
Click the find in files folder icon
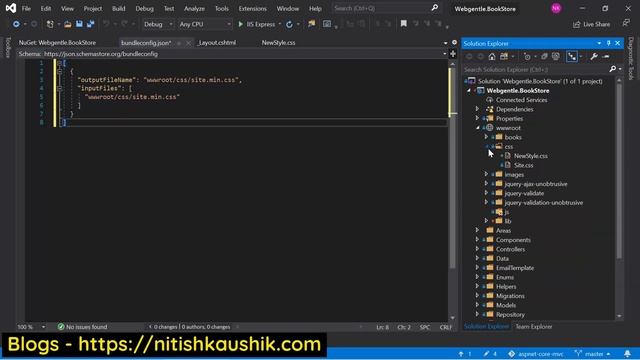tap(311, 24)
